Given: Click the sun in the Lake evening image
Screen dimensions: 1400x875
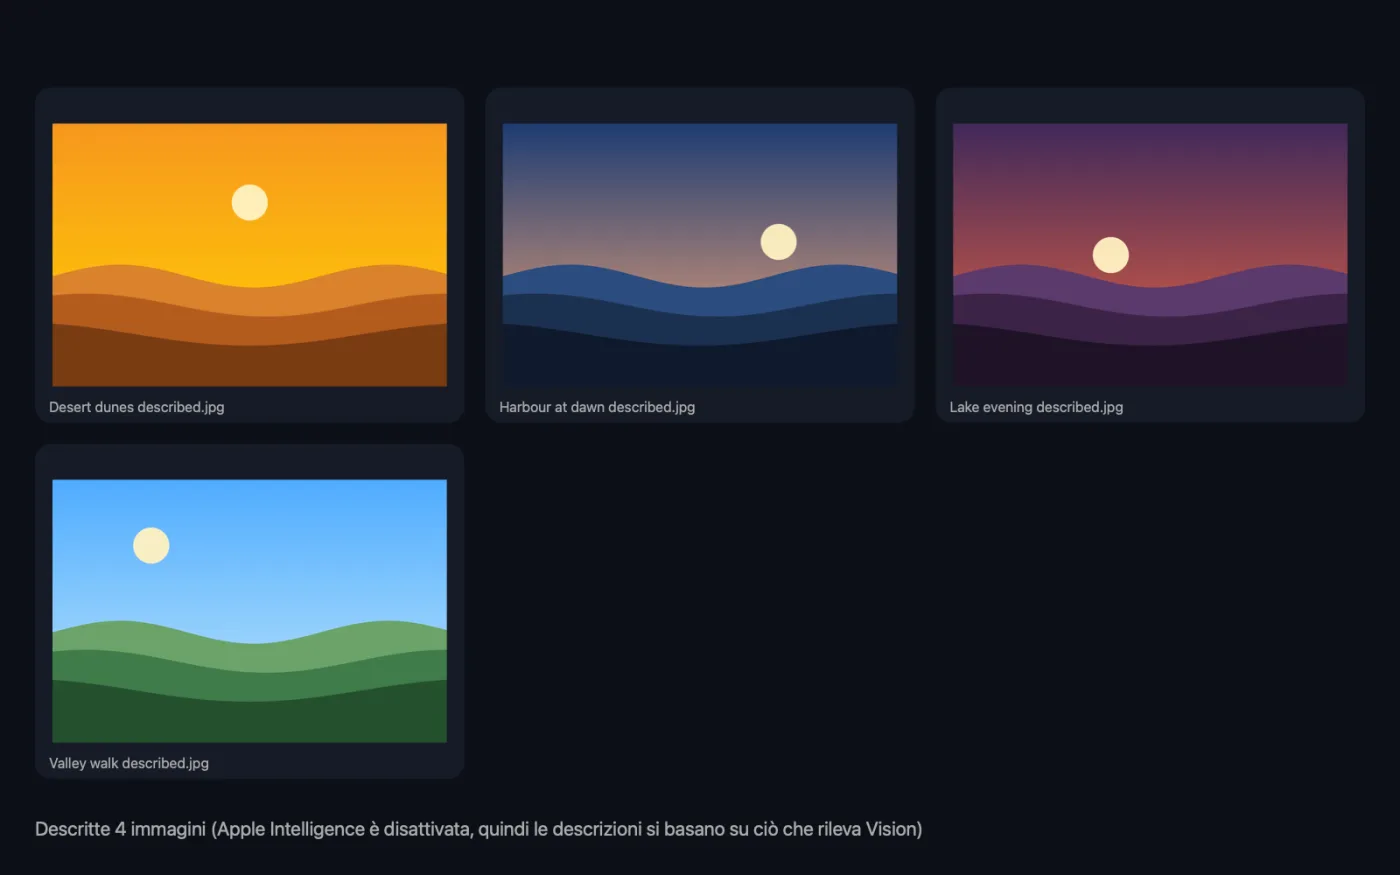Looking at the screenshot, I should [x=1110, y=255].
